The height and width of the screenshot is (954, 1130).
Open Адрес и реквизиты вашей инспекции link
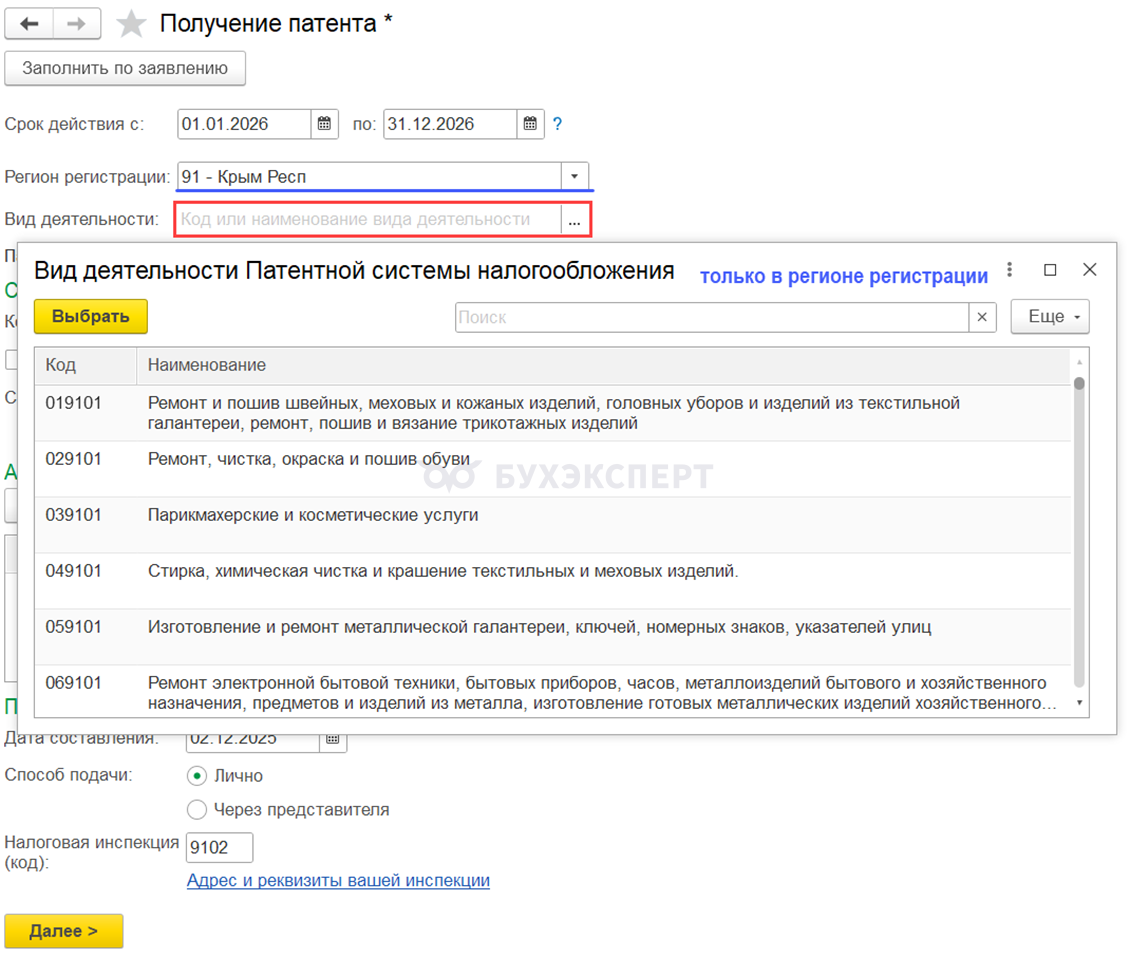point(338,881)
